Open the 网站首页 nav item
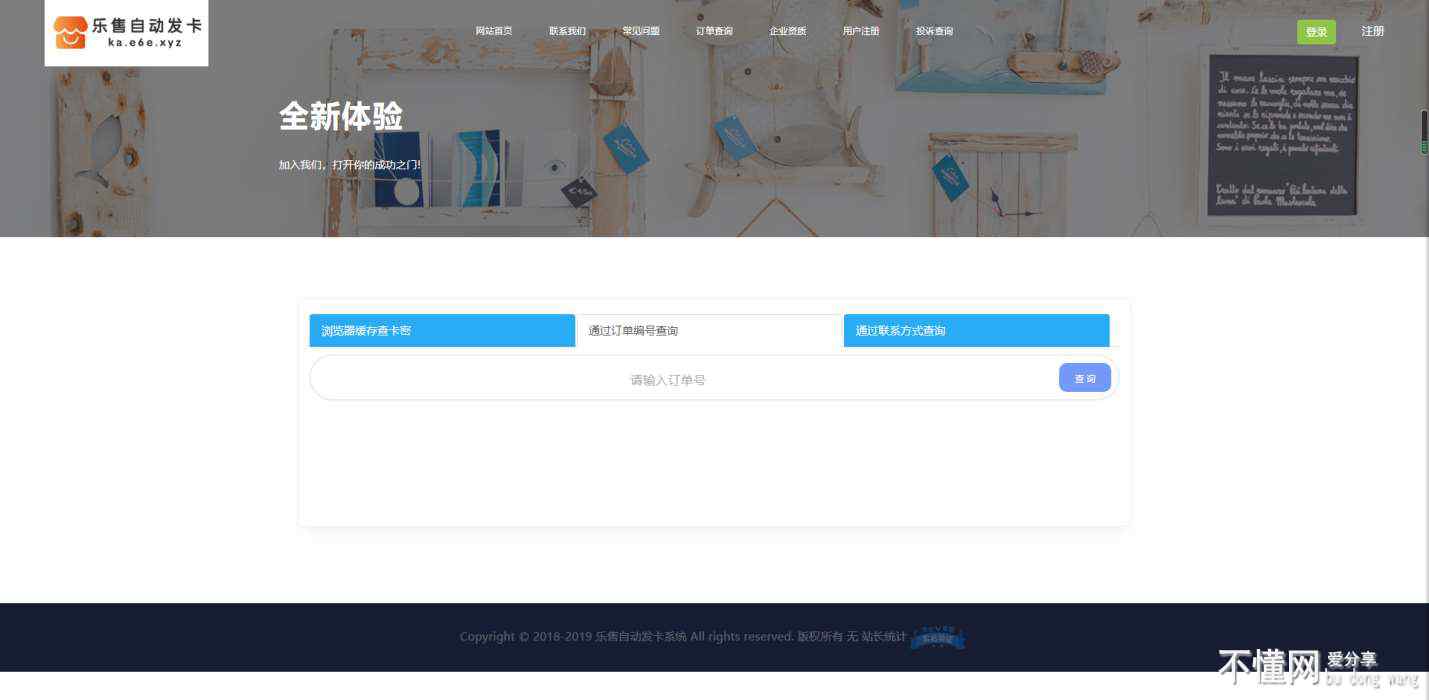Image resolution: width=1429 pixels, height=700 pixels. [493, 31]
